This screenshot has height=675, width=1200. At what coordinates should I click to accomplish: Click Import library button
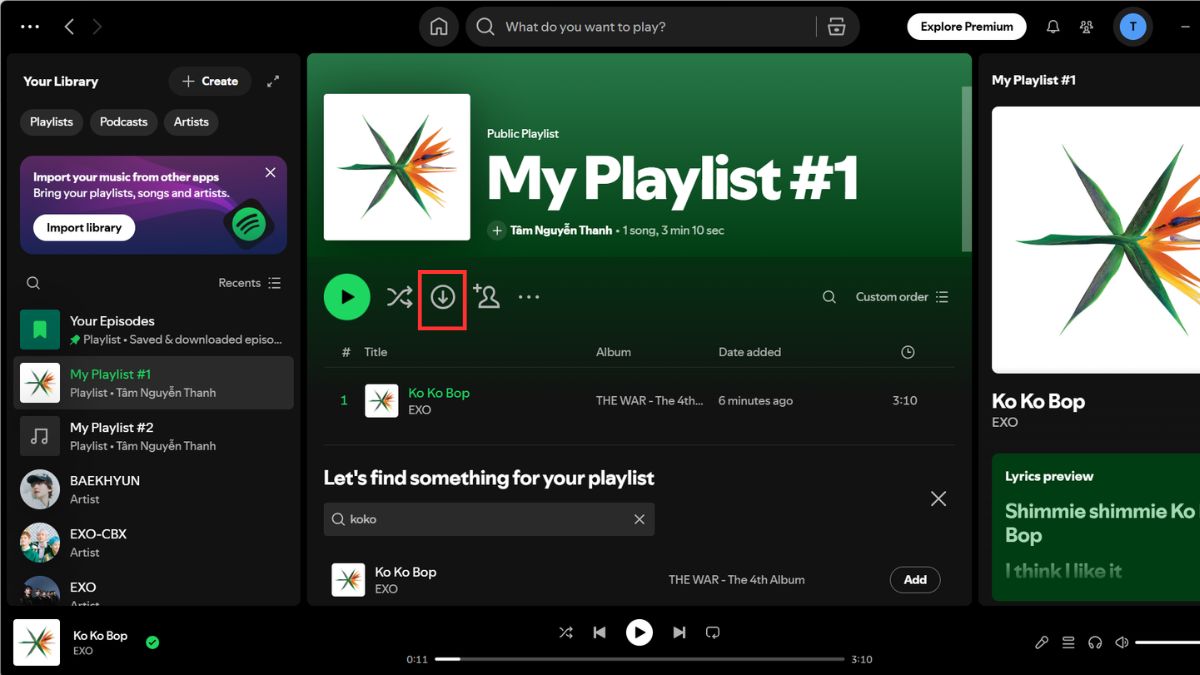[84, 228]
